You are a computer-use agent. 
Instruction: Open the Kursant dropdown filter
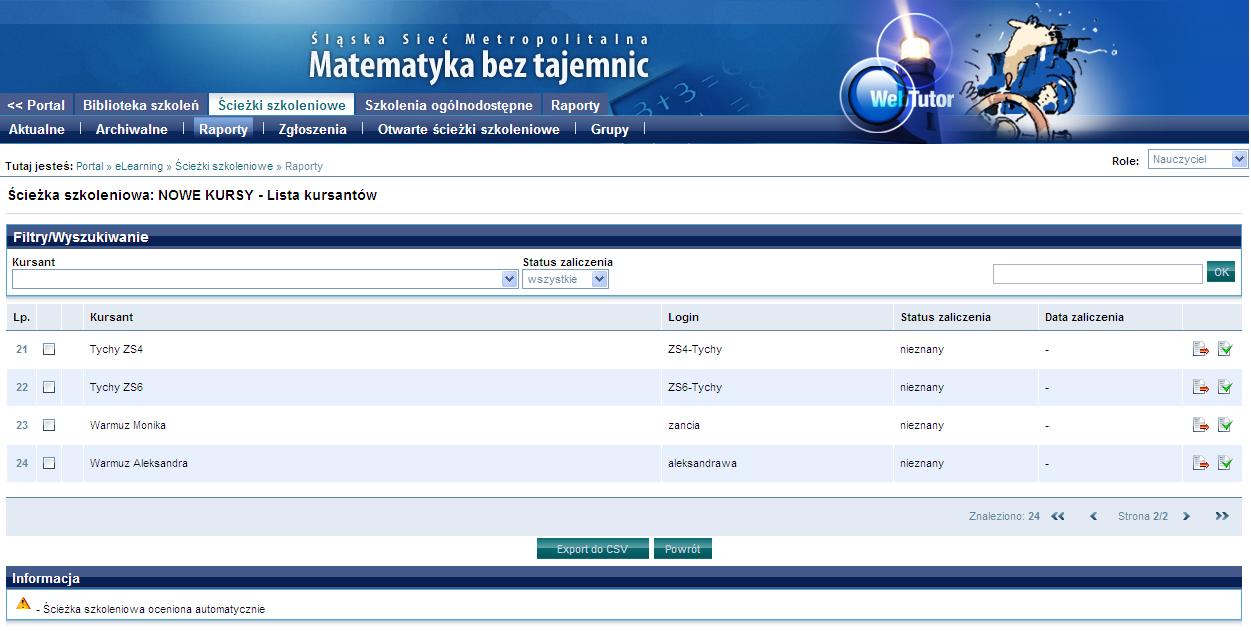pos(265,280)
